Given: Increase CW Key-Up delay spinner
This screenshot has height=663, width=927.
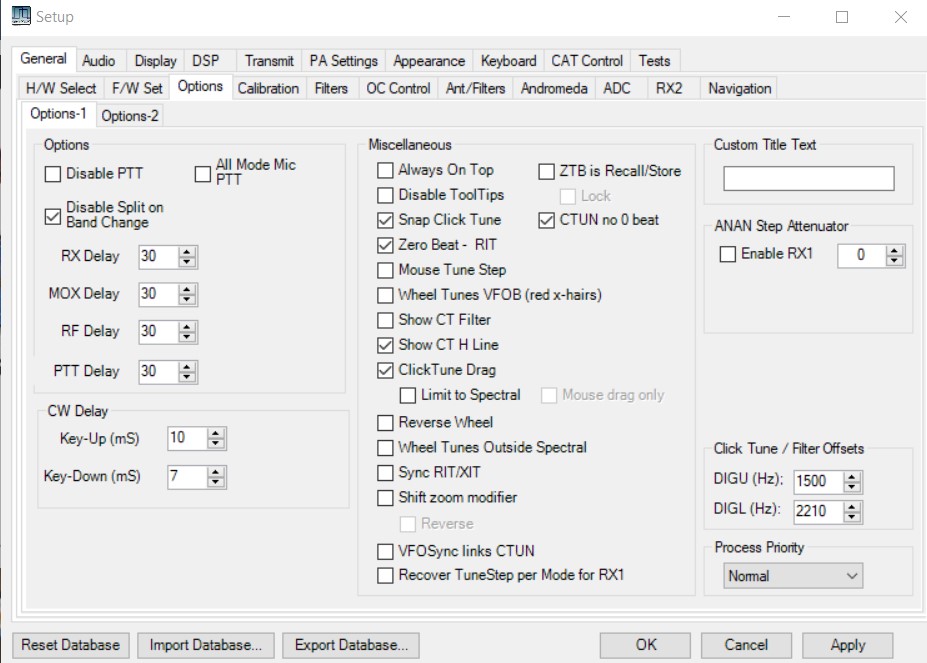Looking at the screenshot, I should (216, 433).
